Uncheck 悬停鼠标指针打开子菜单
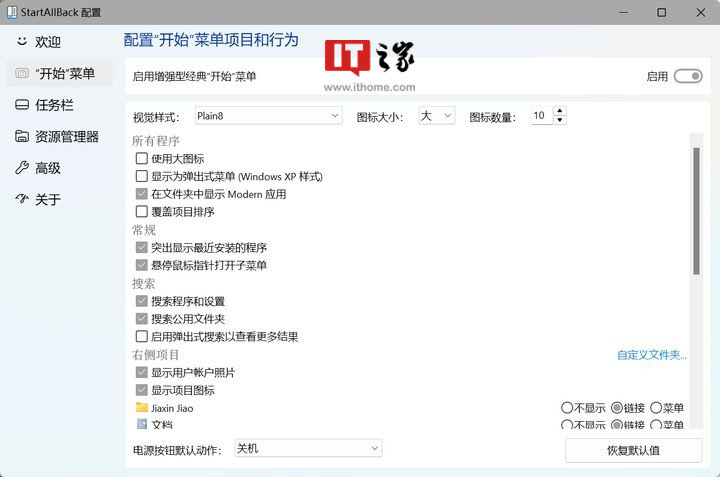The image size is (720, 477). 141,265
